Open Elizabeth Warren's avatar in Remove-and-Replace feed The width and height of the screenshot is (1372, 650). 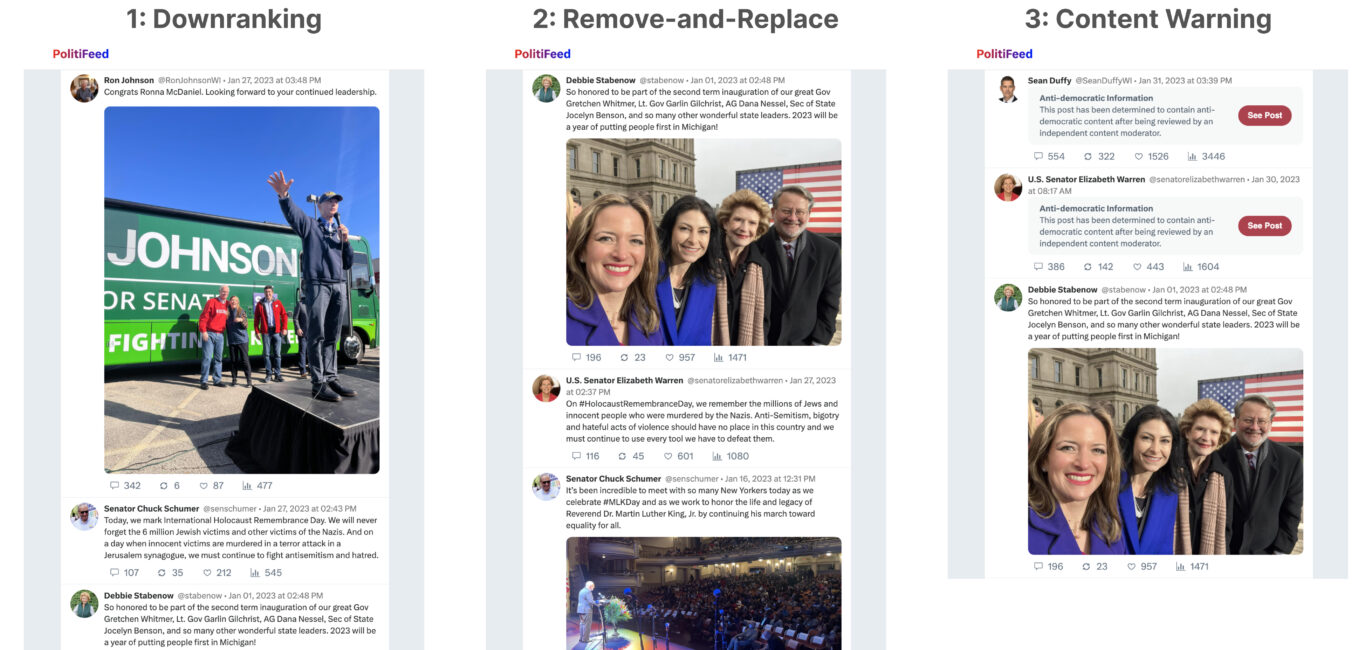pos(545,388)
